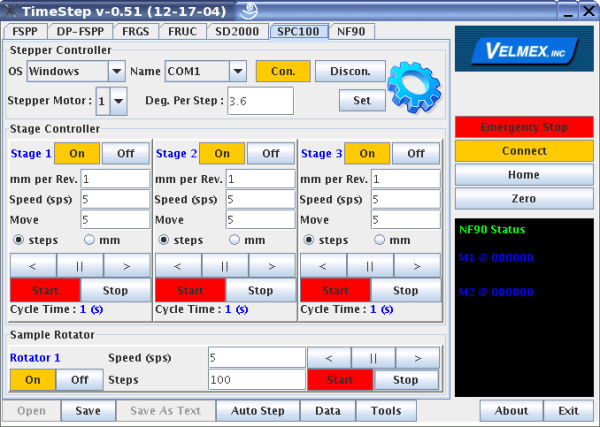Click Stage 3 Speed (sps) field
600x427 pixels.
(x=406, y=199)
